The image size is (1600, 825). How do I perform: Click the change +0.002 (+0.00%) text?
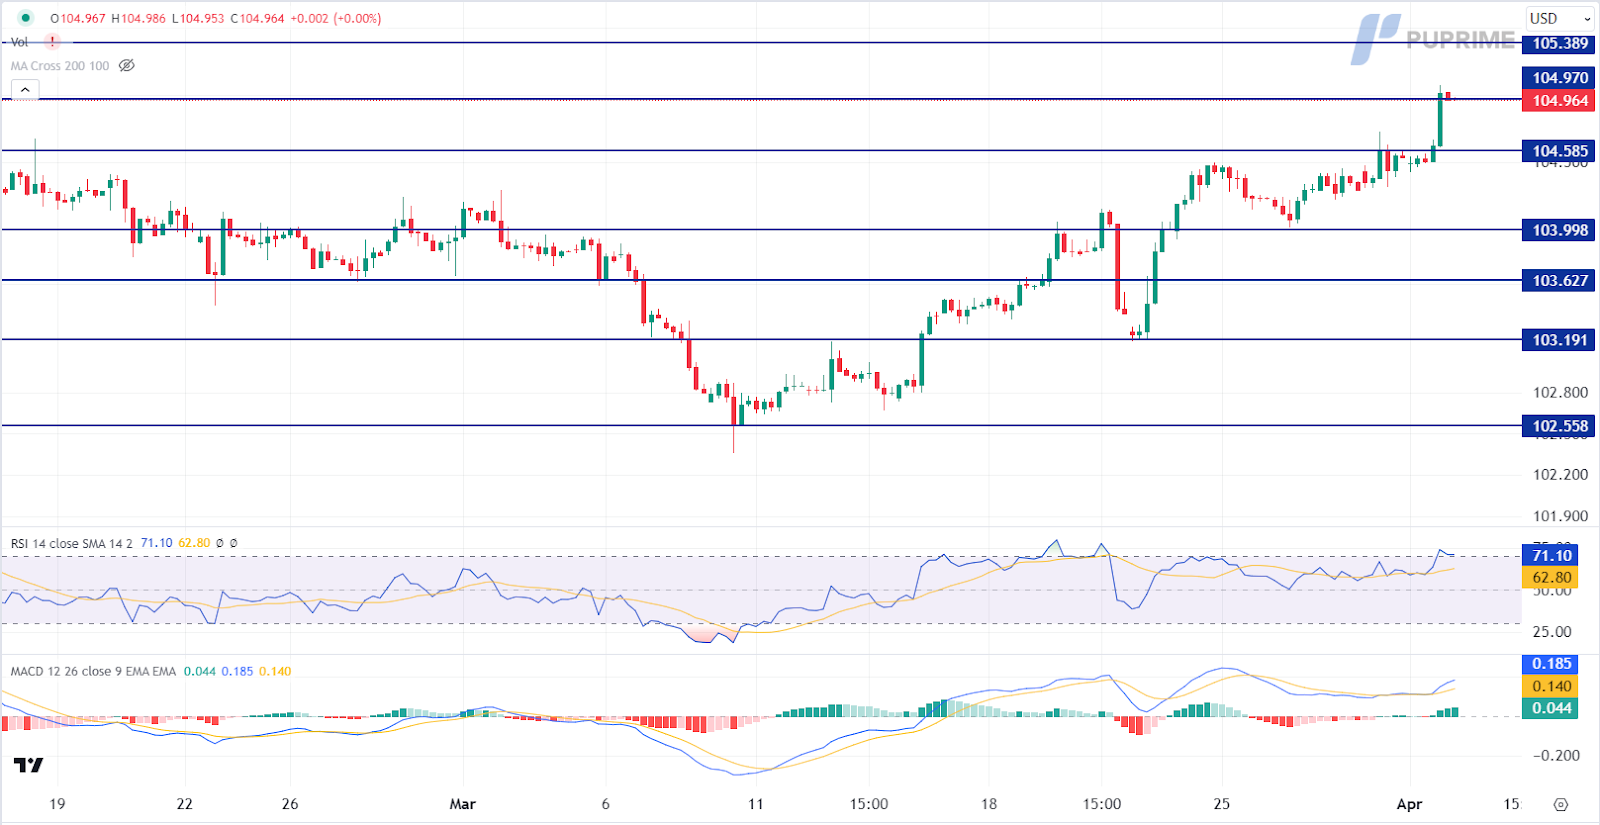(x=336, y=18)
